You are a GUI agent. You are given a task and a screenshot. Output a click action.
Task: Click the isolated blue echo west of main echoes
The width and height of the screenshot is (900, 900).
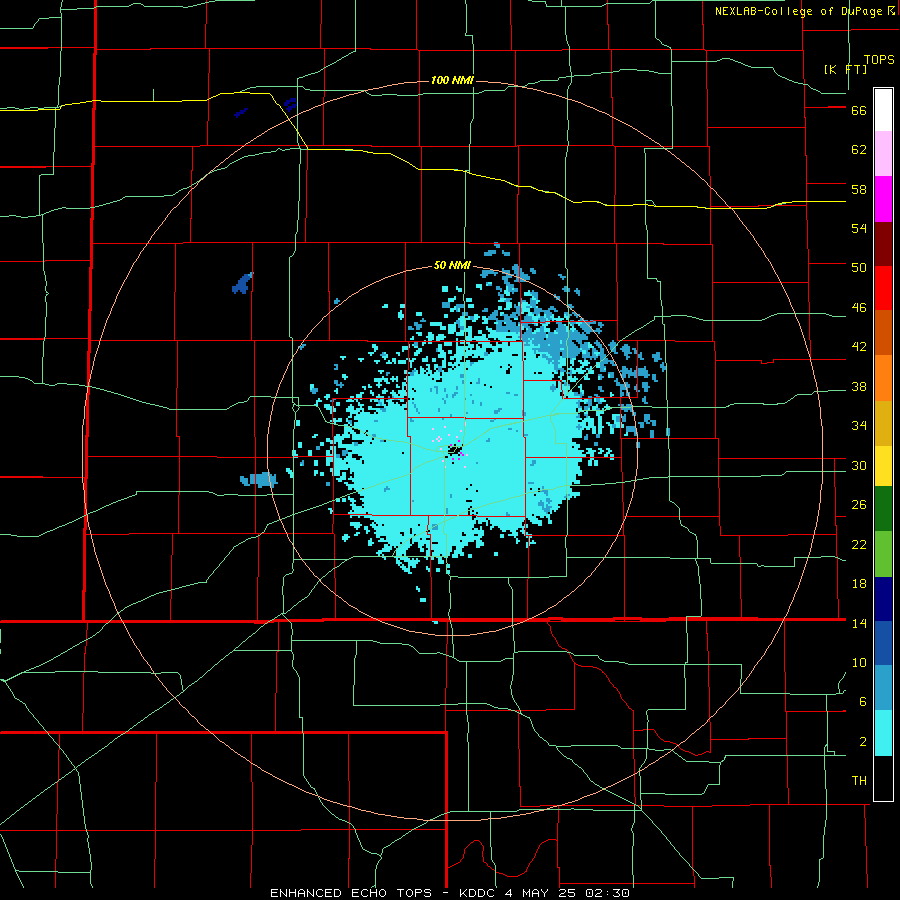pos(259,479)
